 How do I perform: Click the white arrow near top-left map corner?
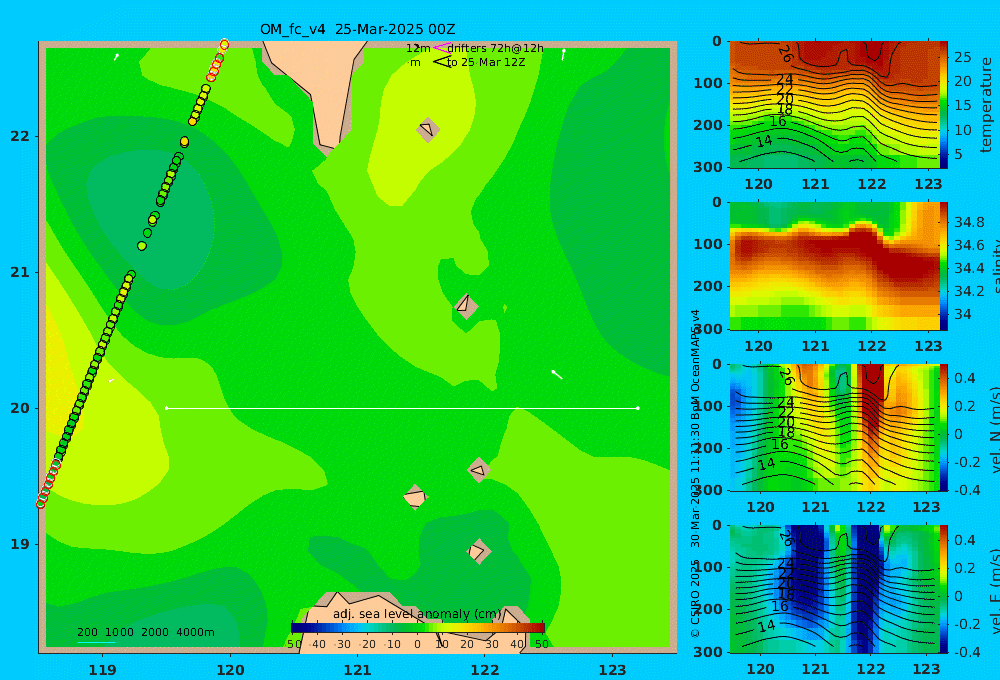click(x=117, y=57)
